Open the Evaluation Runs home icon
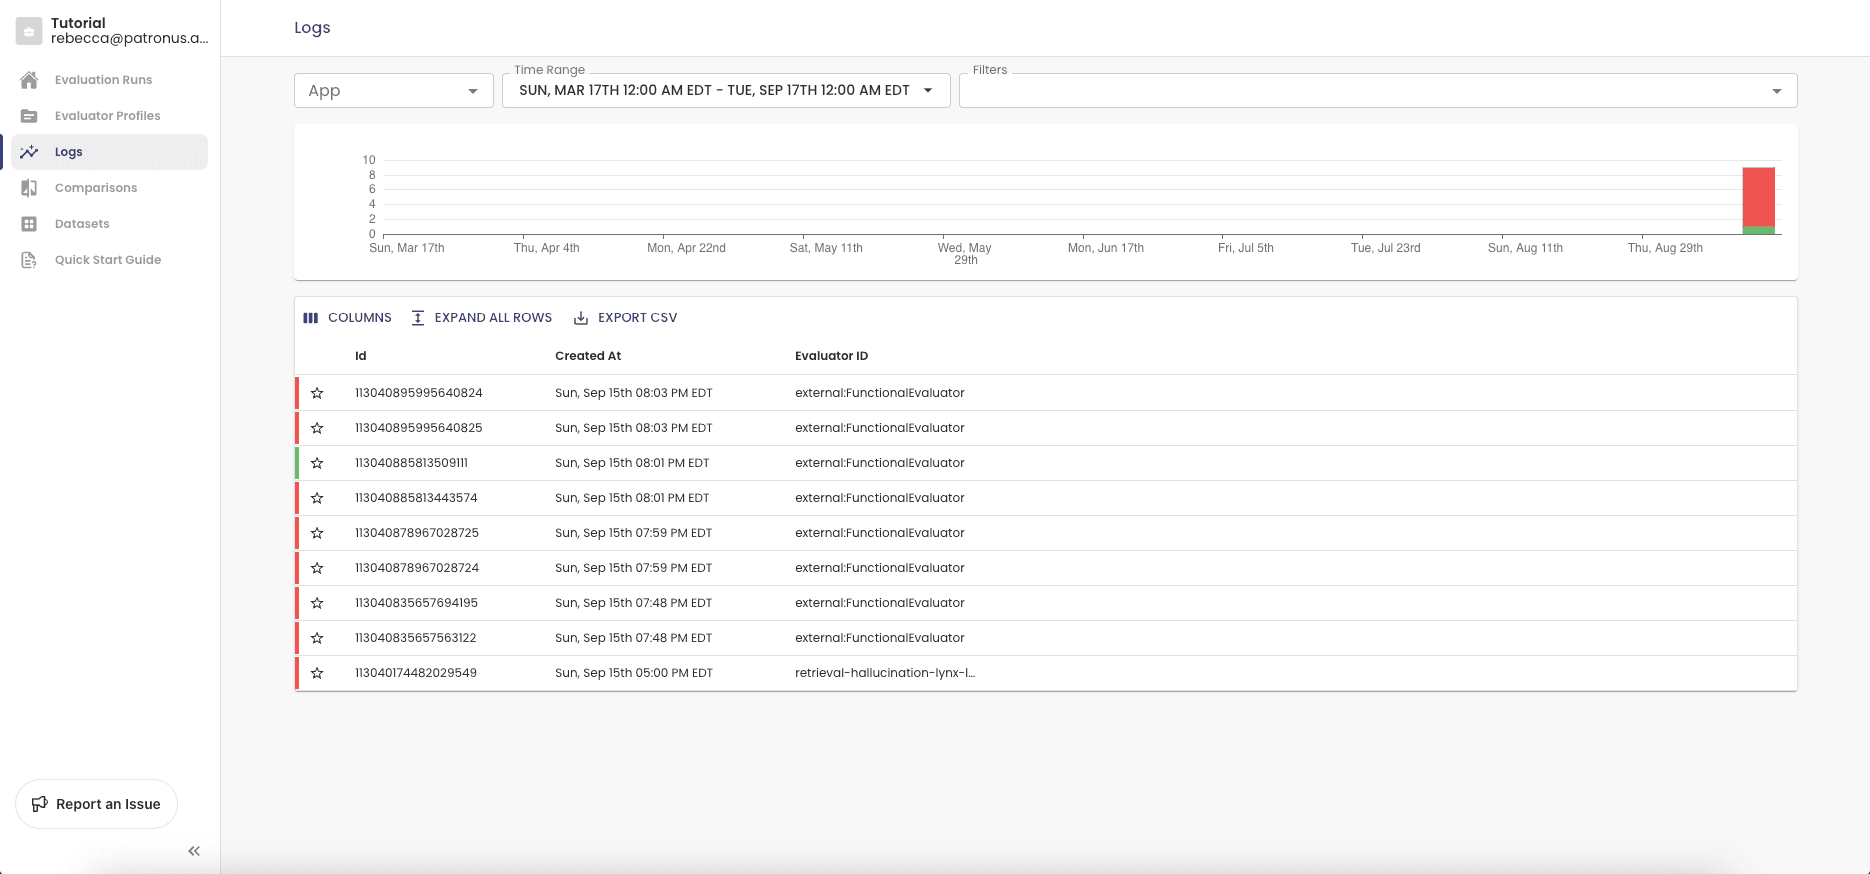The width and height of the screenshot is (1870, 874). click(x=29, y=80)
